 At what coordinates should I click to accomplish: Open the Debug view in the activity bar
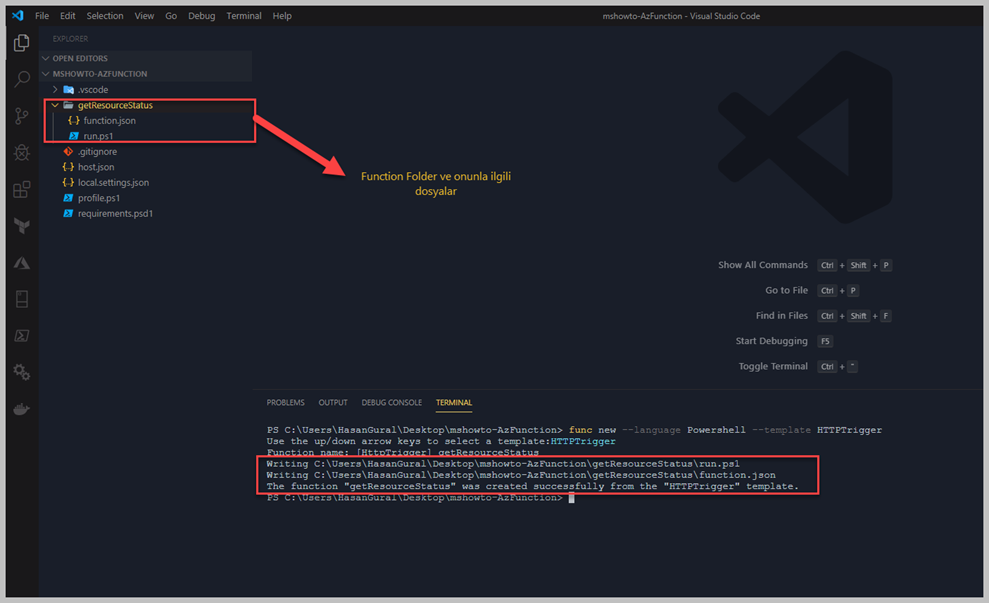coord(21,152)
